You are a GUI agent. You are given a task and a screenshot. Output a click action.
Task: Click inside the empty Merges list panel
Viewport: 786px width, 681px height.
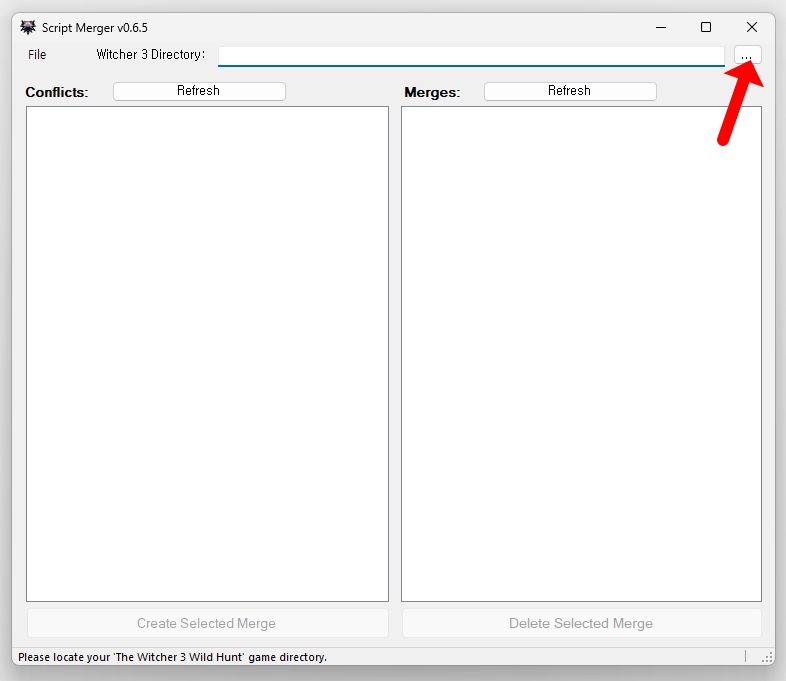(581, 353)
